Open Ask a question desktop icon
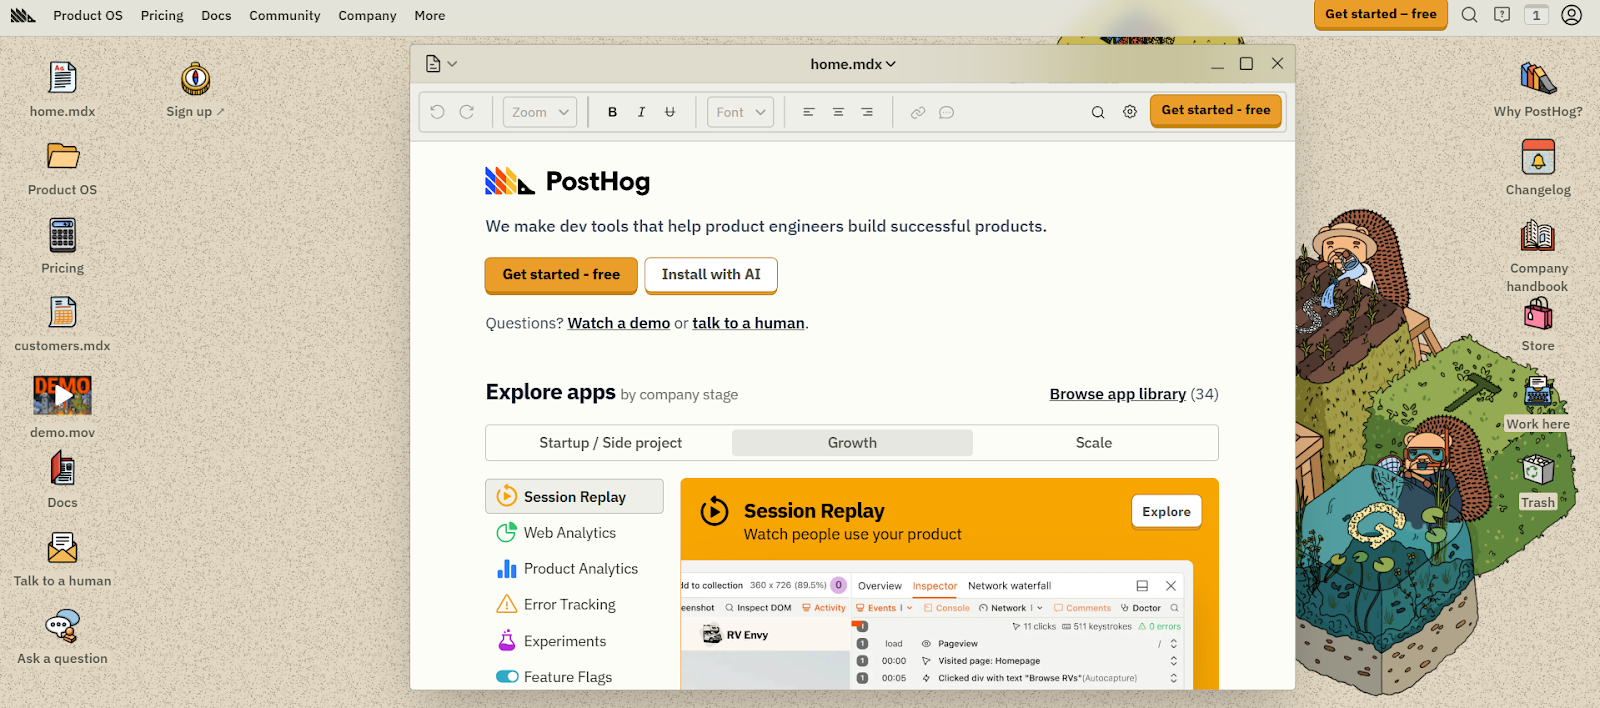This screenshot has width=1600, height=708. click(x=62, y=627)
